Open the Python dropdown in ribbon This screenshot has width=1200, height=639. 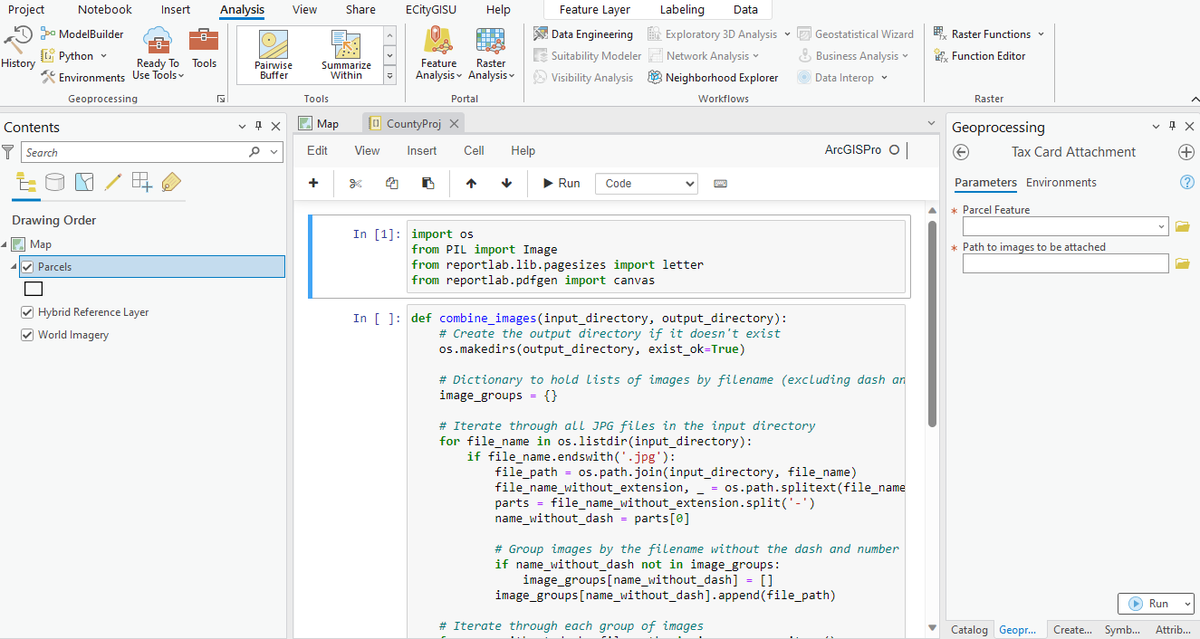click(x=103, y=56)
